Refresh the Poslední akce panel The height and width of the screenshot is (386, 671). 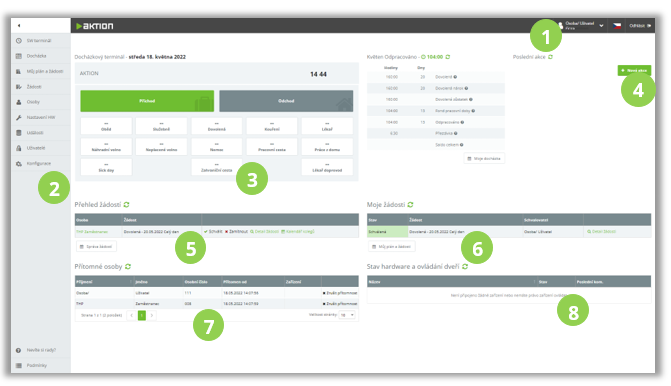pos(550,56)
